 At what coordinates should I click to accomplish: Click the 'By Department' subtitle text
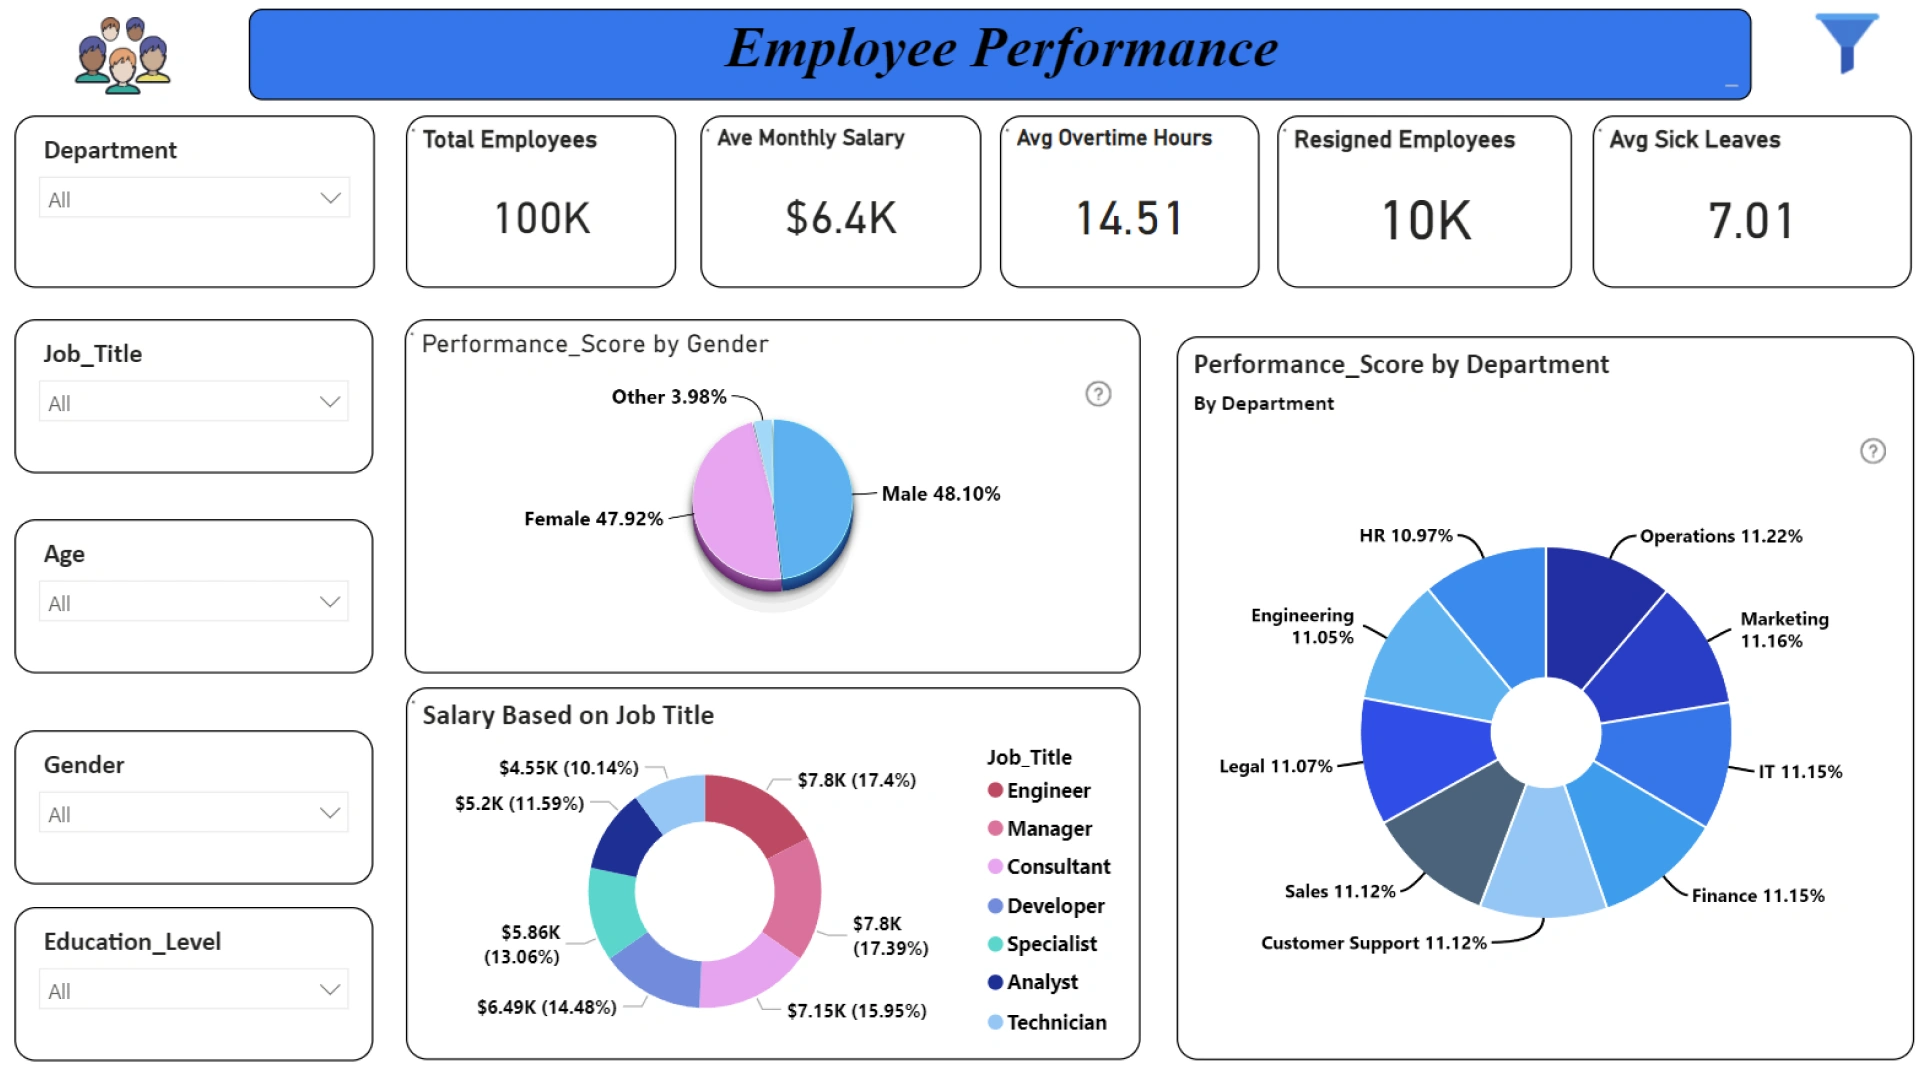1264,403
